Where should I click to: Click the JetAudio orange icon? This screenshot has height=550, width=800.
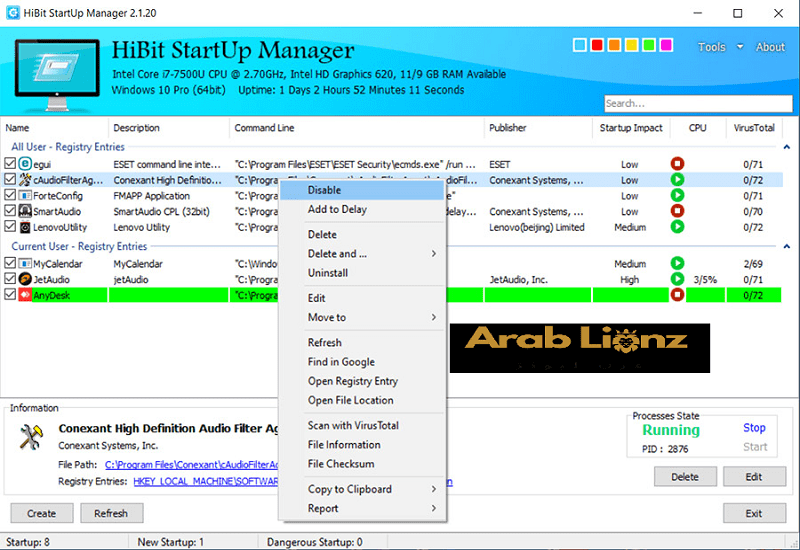[25, 279]
